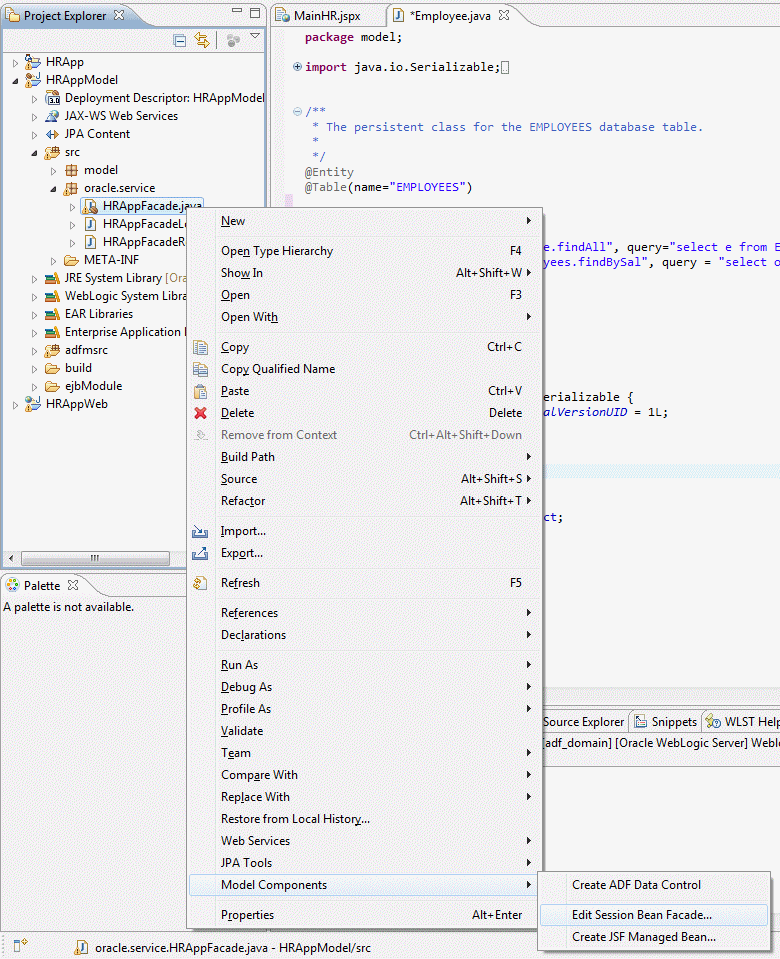Click the JAX-WS Web Services icon

[x=52, y=116]
